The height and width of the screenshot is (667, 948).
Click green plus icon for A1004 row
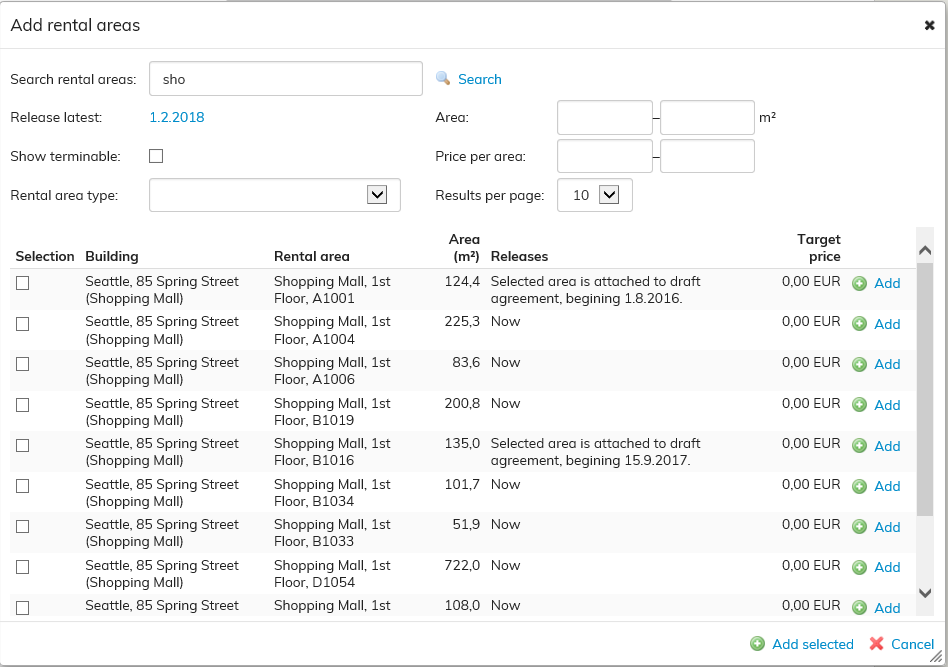(859, 324)
